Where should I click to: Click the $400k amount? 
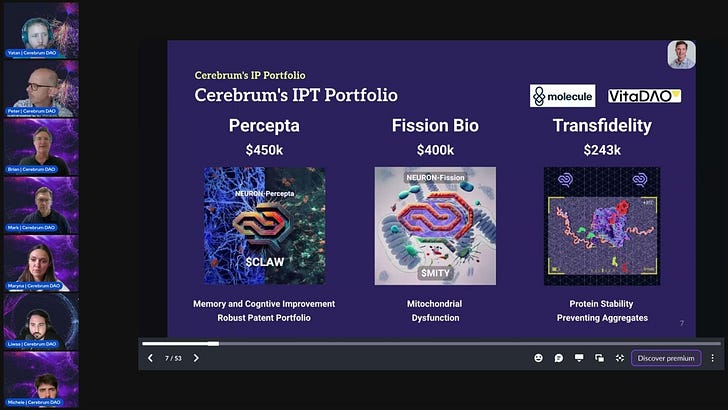click(435, 150)
